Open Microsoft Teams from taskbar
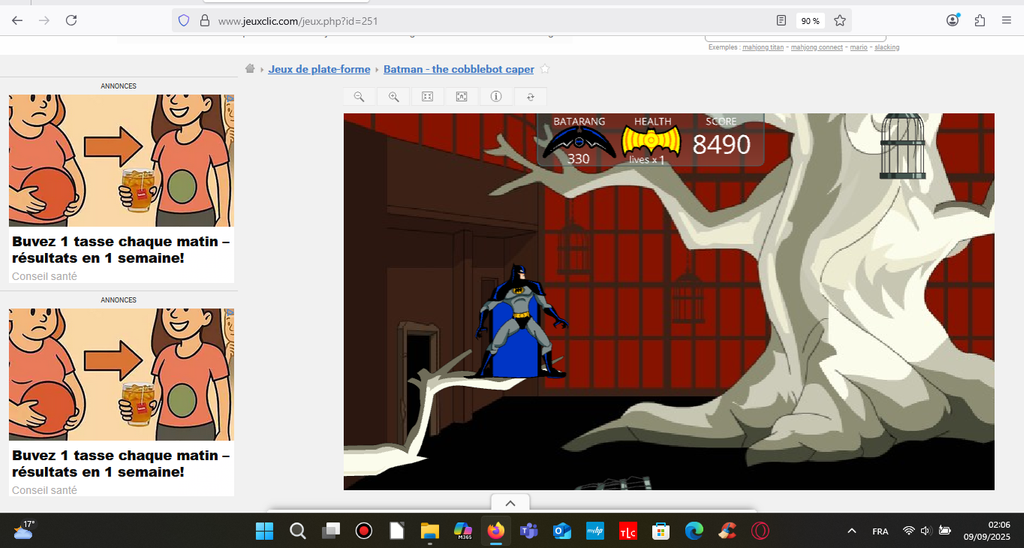Viewport: 1024px width, 548px height. point(528,531)
